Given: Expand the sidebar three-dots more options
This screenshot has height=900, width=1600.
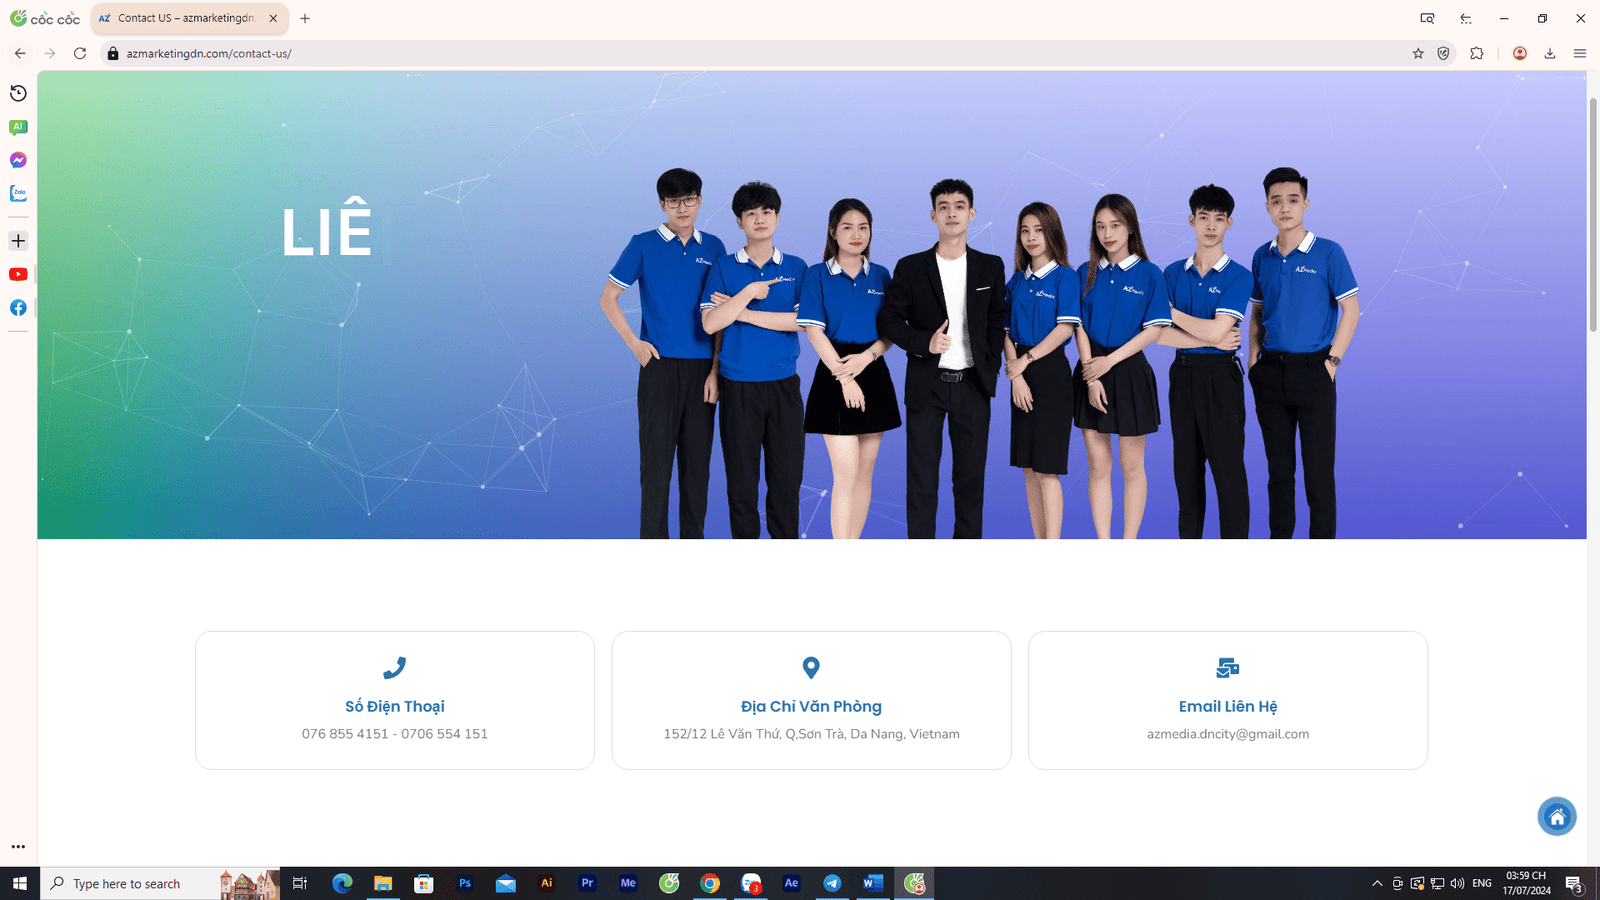Looking at the screenshot, I should tap(18, 847).
